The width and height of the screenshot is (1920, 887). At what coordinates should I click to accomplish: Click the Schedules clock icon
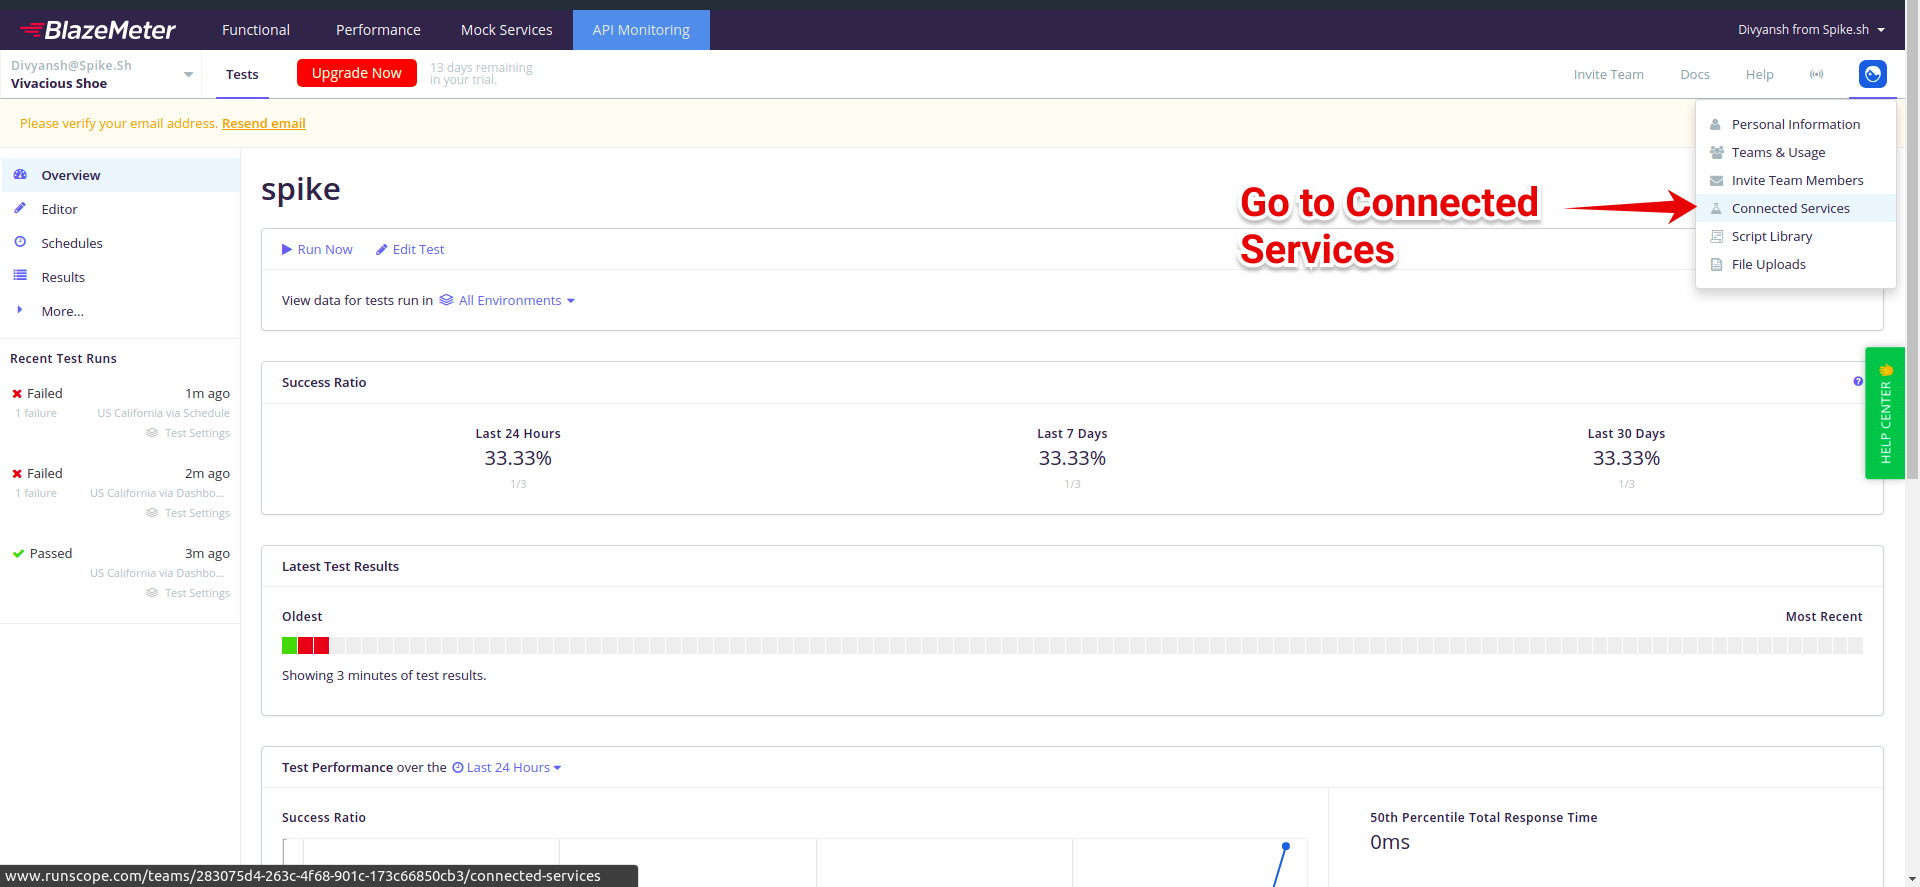pyautogui.click(x=20, y=242)
